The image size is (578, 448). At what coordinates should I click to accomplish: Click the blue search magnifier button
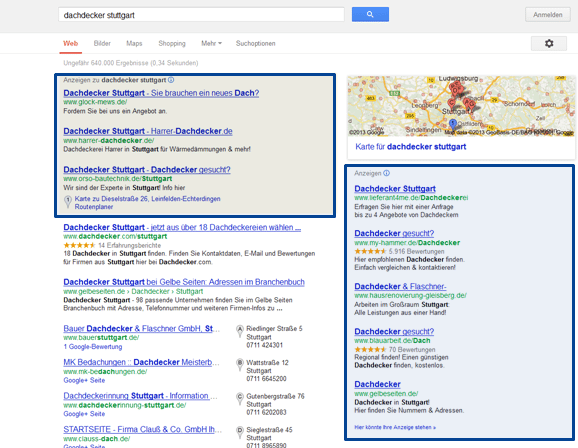tap(370, 14)
